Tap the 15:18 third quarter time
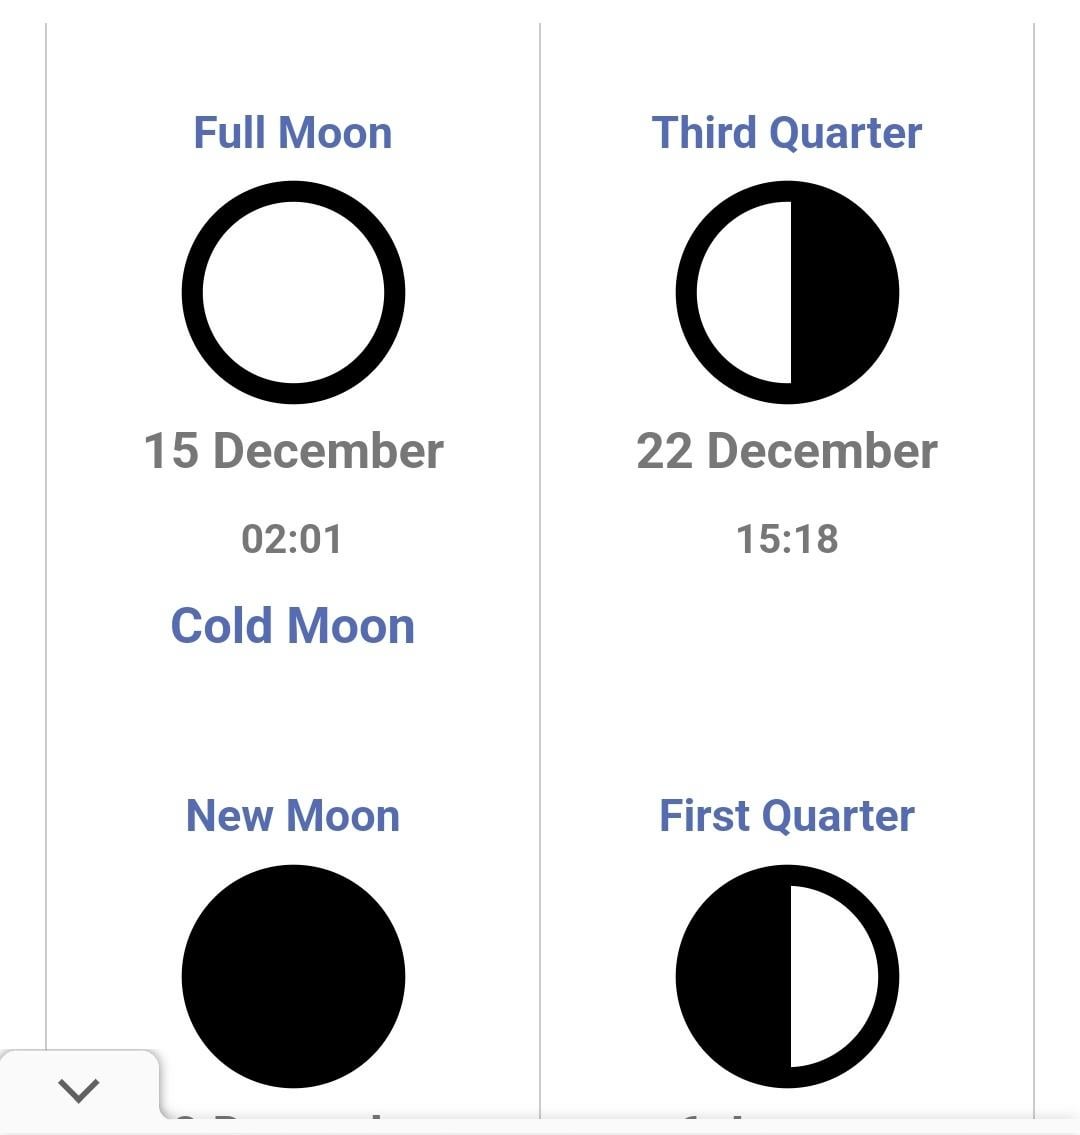 787,539
